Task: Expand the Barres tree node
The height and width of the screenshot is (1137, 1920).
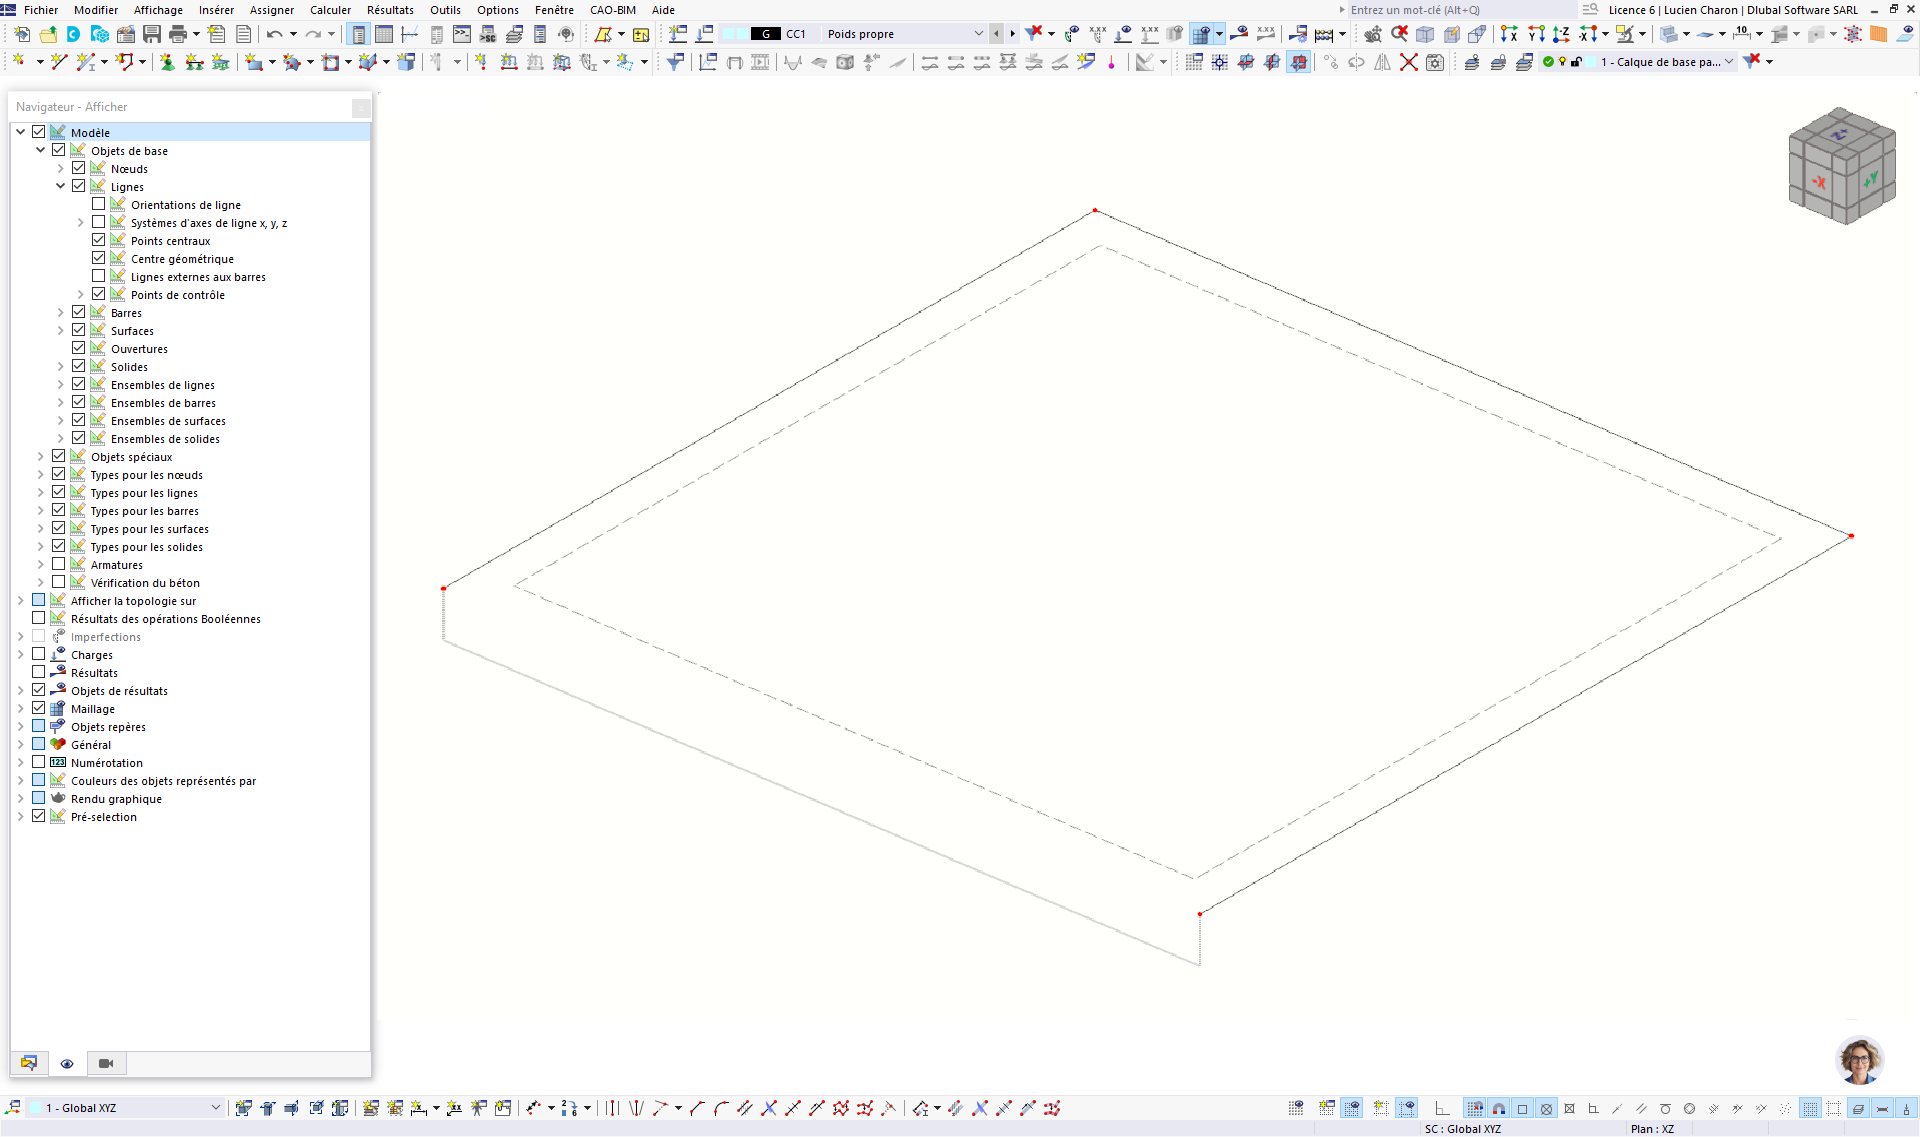Action: pyautogui.click(x=60, y=311)
